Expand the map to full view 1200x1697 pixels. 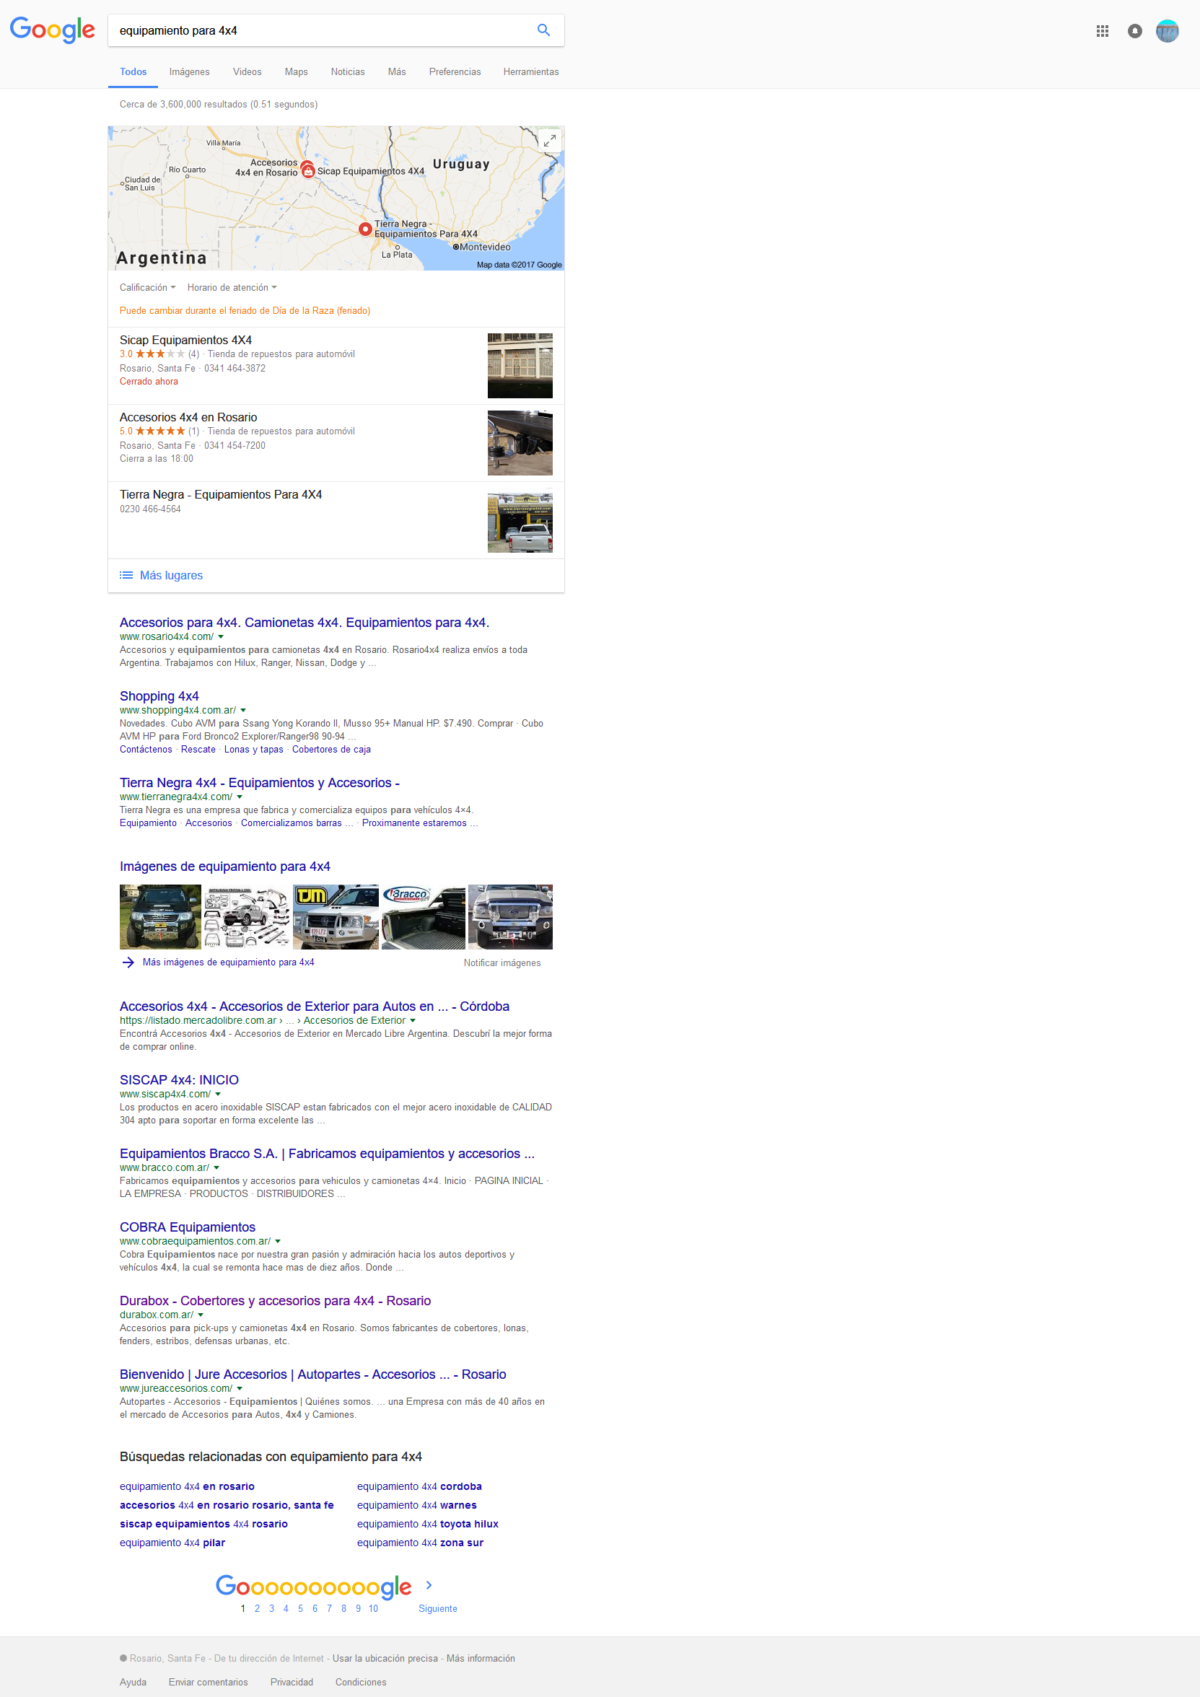[x=549, y=141]
